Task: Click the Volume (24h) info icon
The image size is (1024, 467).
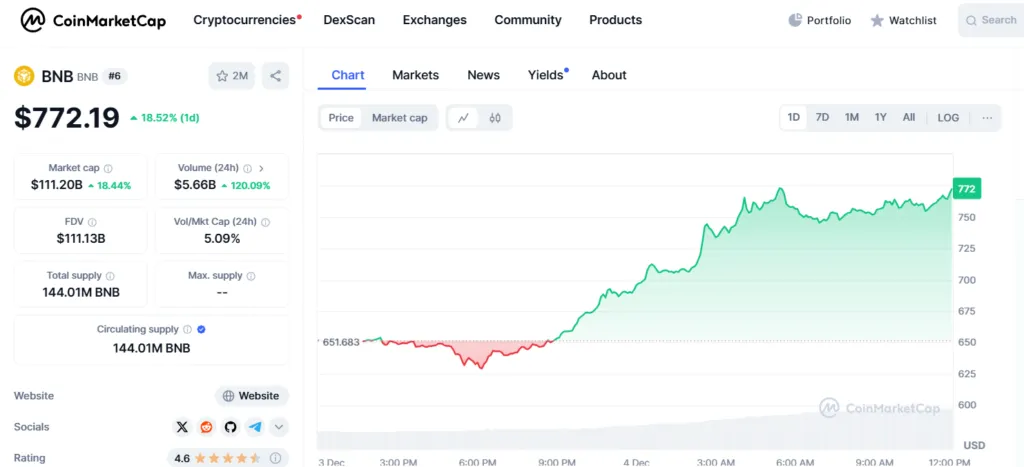Action: [248, 168]
